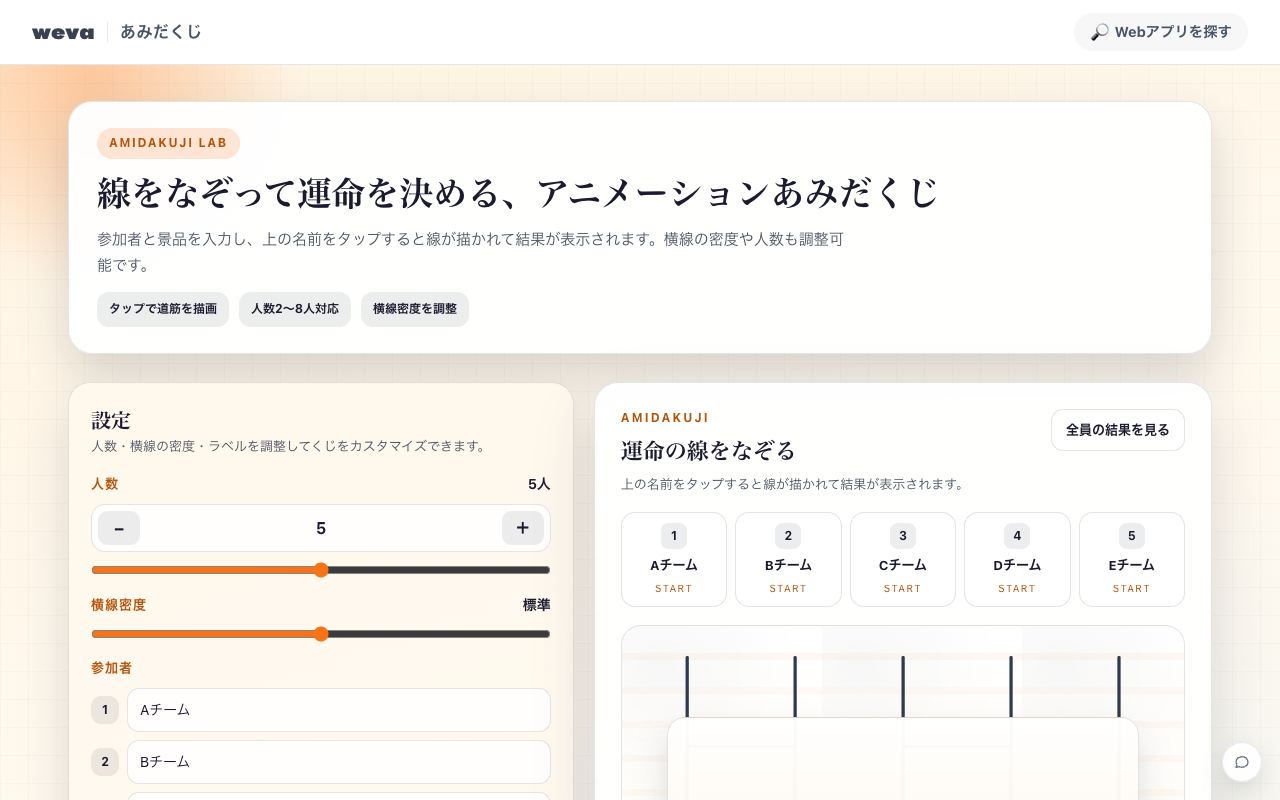
Task: Click the 横線密度を調整 tag
Action: (x=415, y=309)
